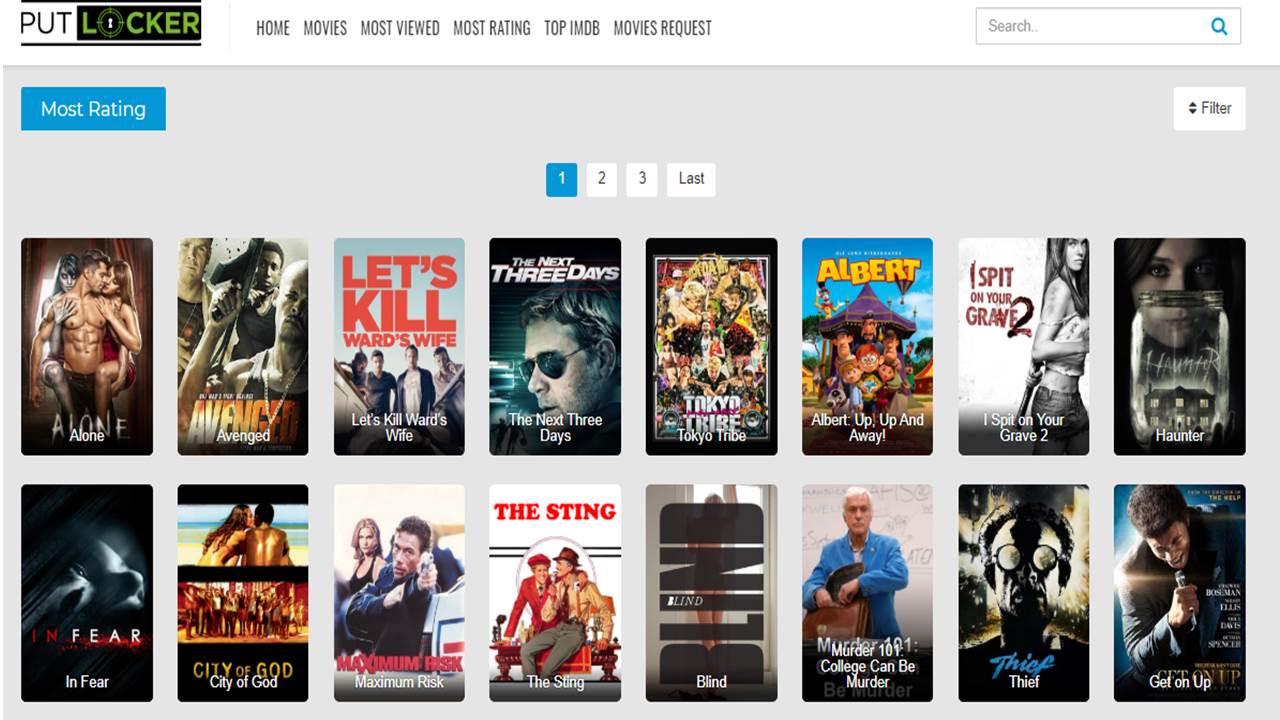Open the City of God poster
This screenshot has width=1280, height=720.
click(243, 593)
